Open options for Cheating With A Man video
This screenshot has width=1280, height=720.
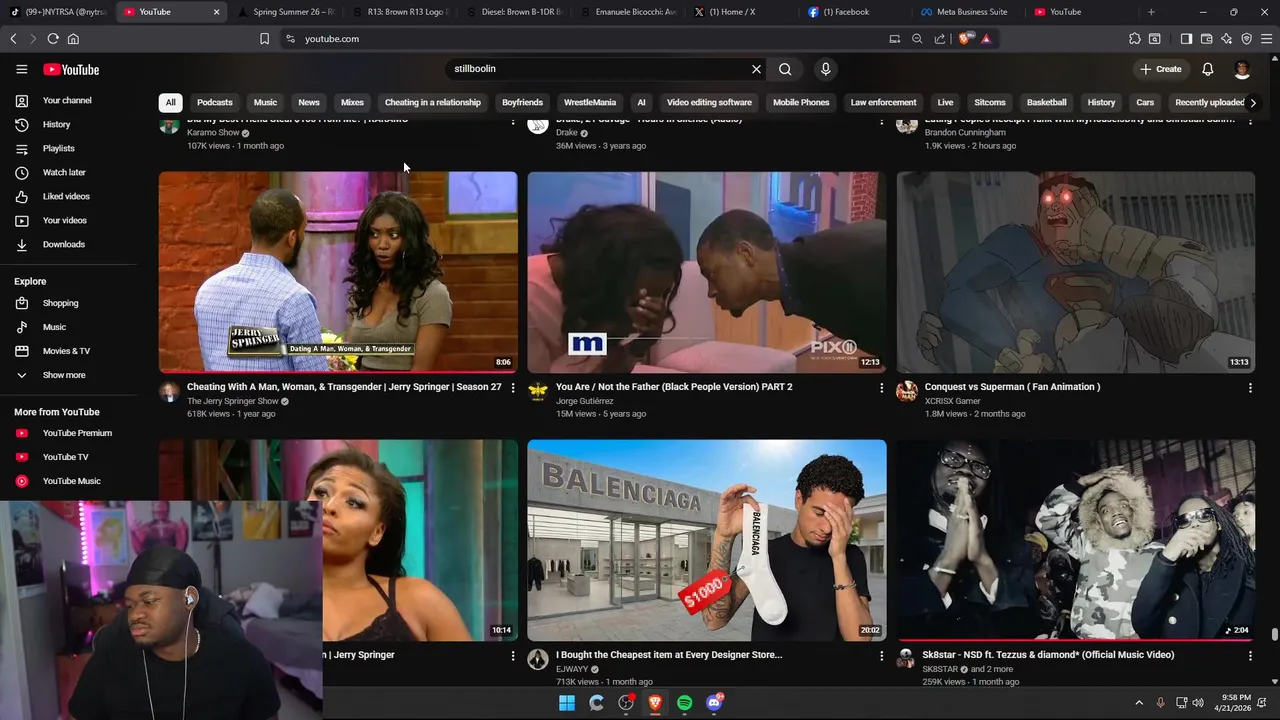pyautogui.click(x=513, y=387)
